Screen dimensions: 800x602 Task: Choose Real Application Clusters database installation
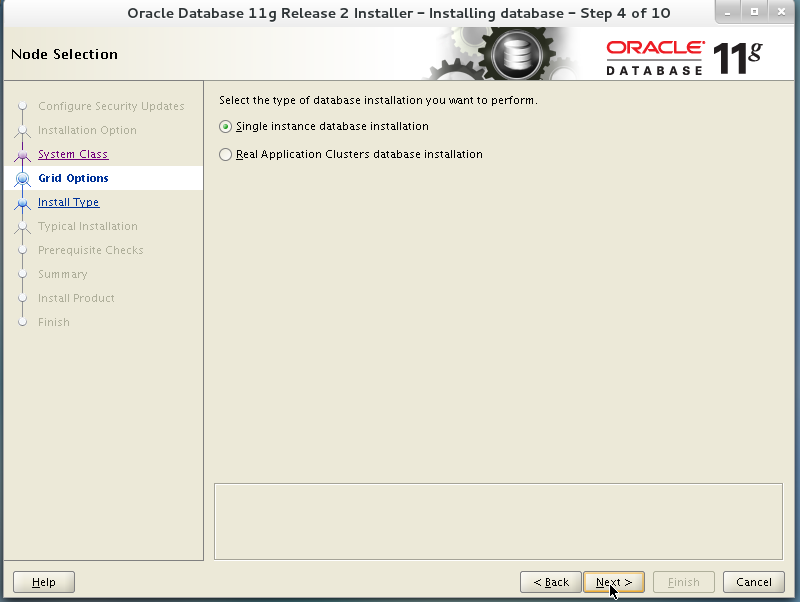click(351, 155)
